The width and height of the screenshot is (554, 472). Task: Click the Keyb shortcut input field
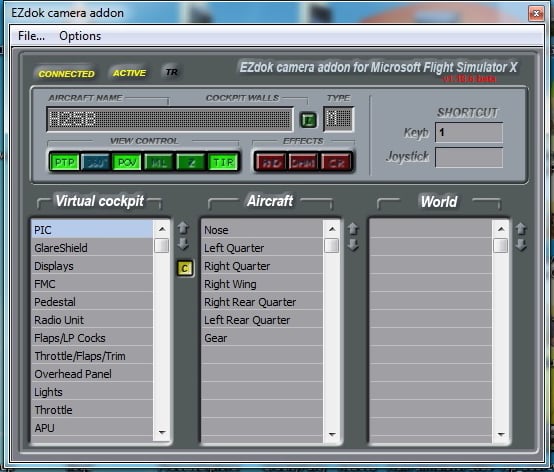(468, 132)
